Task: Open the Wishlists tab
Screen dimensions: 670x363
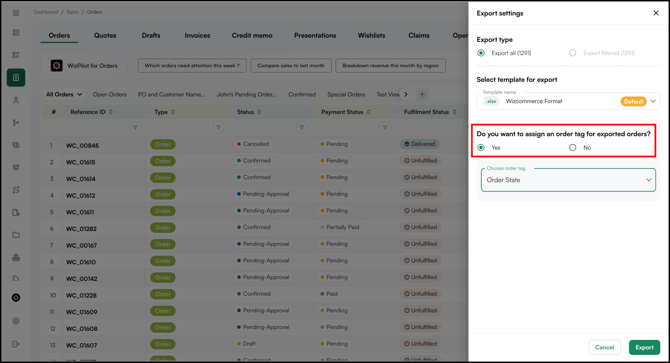Action: [371, 35]
